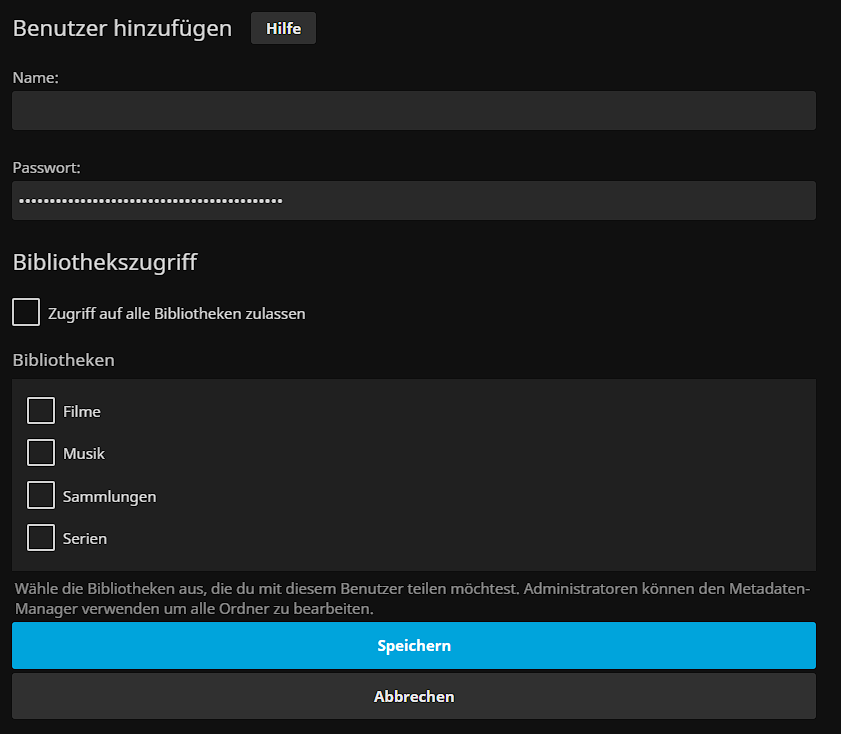The image size is (841, 734).
Task: Click the 'Zugriff auf alle Bibliotheken zulassen' text
Action: click(x=176, y=314)
